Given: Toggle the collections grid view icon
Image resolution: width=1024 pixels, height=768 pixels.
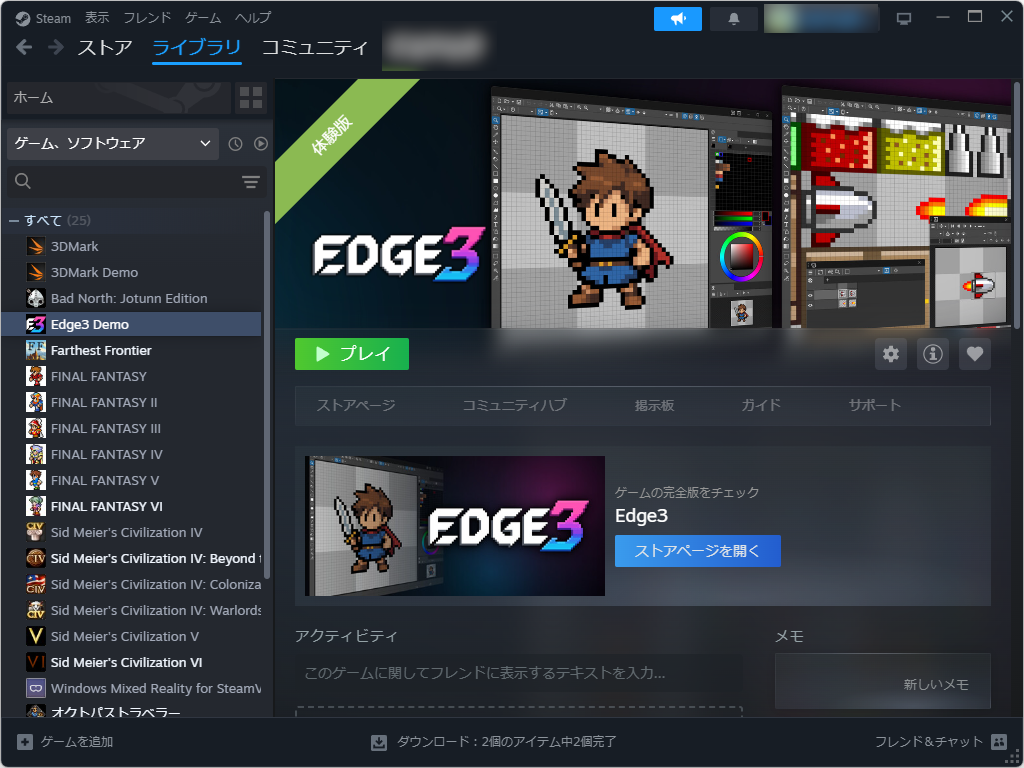Looking at the screenshot, I should (251, 98).
